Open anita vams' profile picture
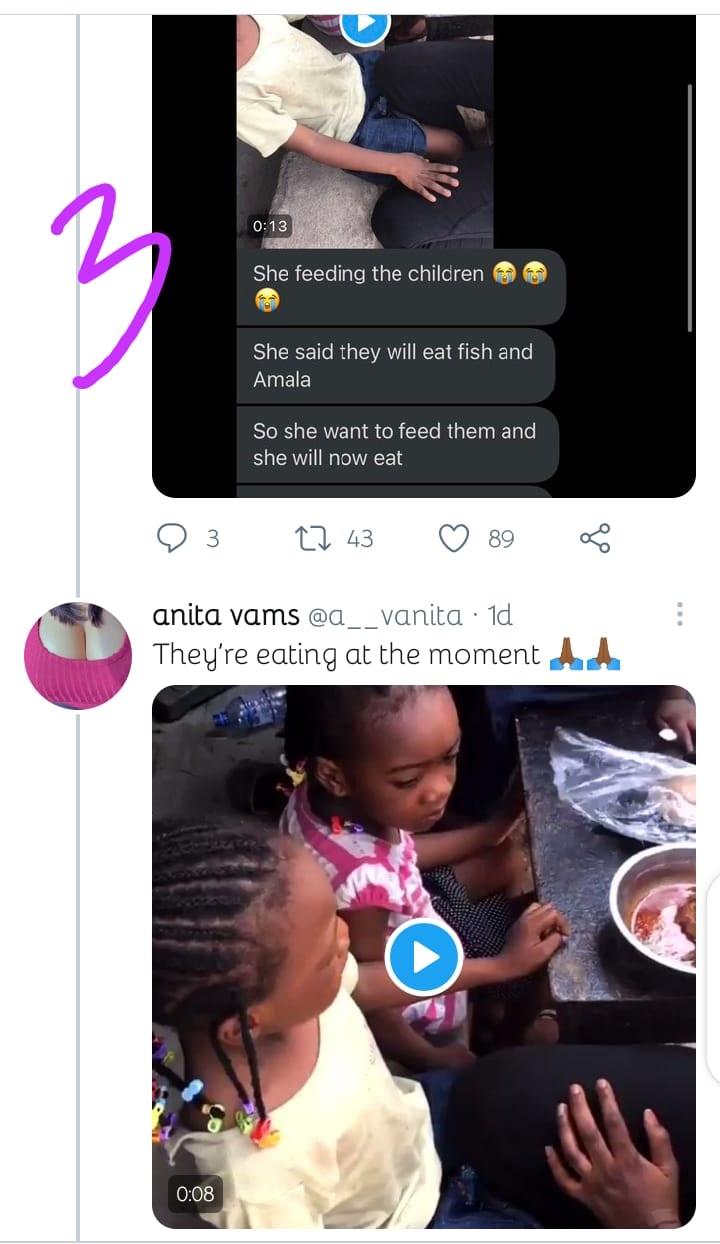This screenshot has width=720, height=1244. 78,656
